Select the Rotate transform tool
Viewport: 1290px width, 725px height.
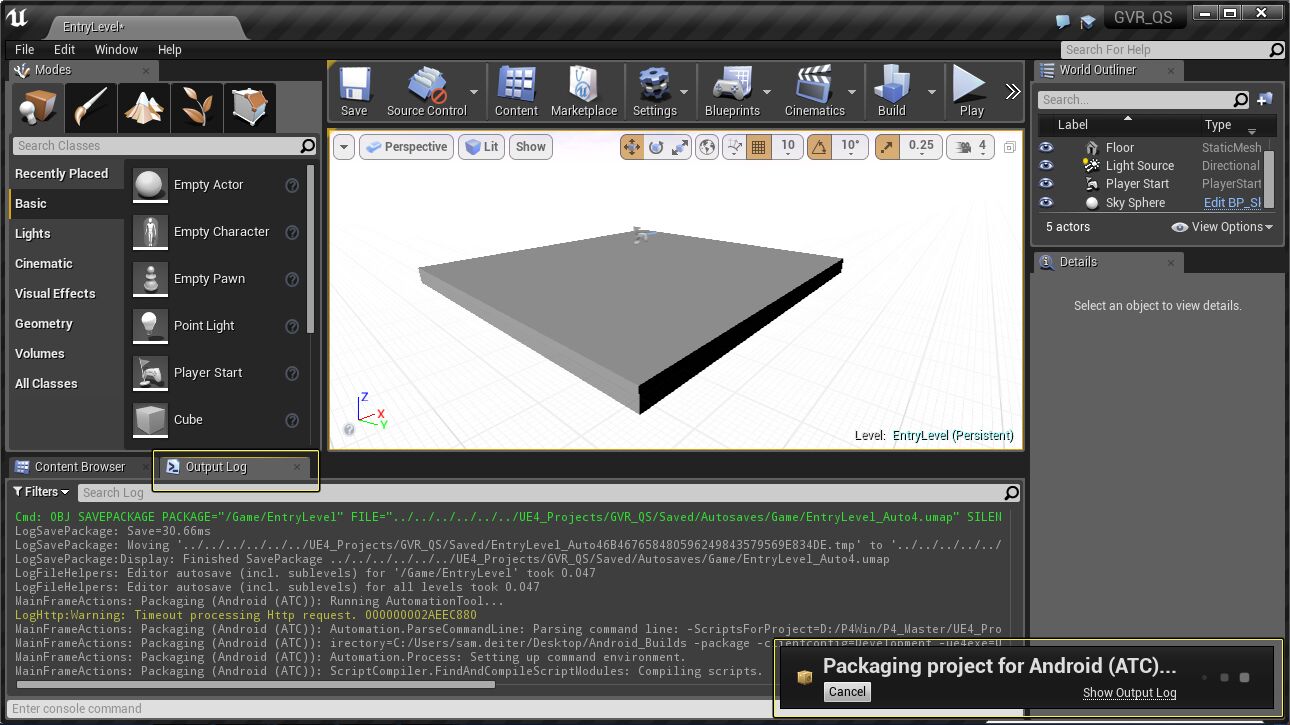pos(658,147)
